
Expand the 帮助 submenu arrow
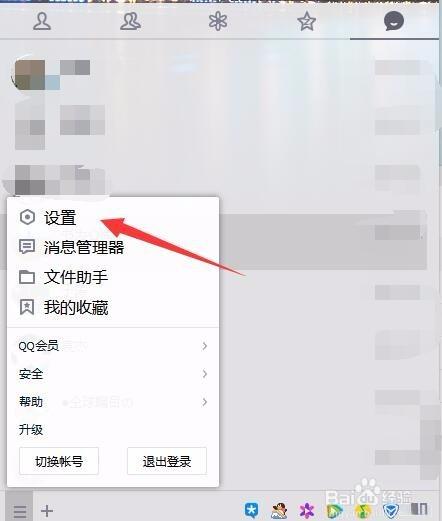204,402
